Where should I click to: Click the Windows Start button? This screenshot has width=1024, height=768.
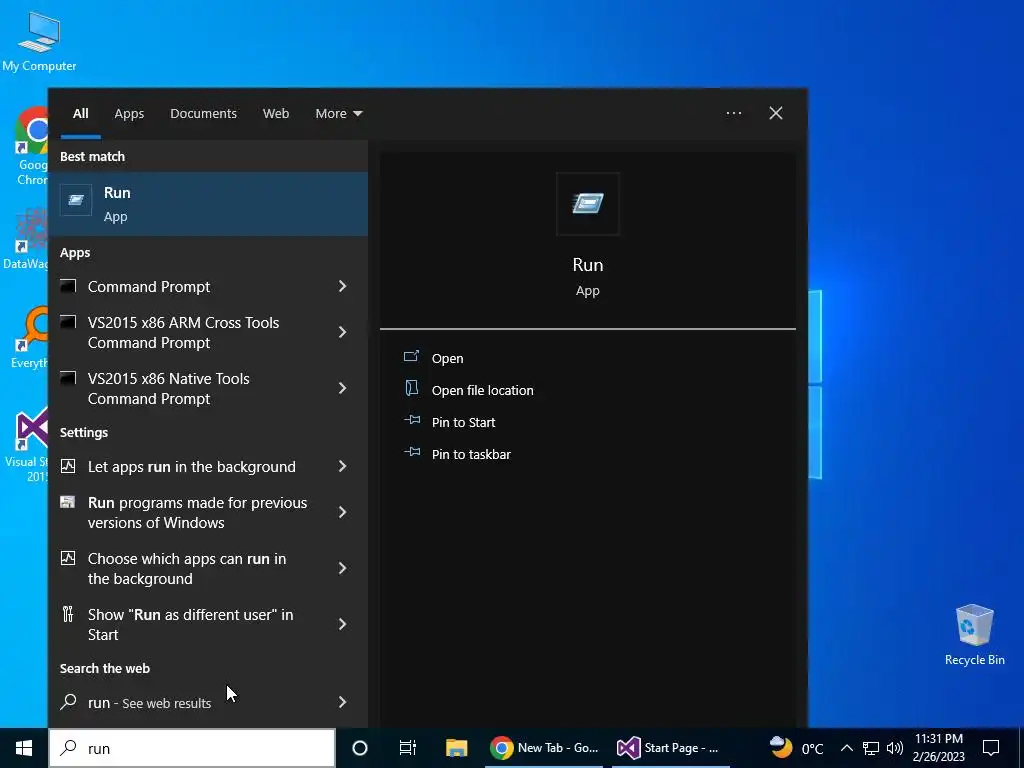[x=24, y=748]
